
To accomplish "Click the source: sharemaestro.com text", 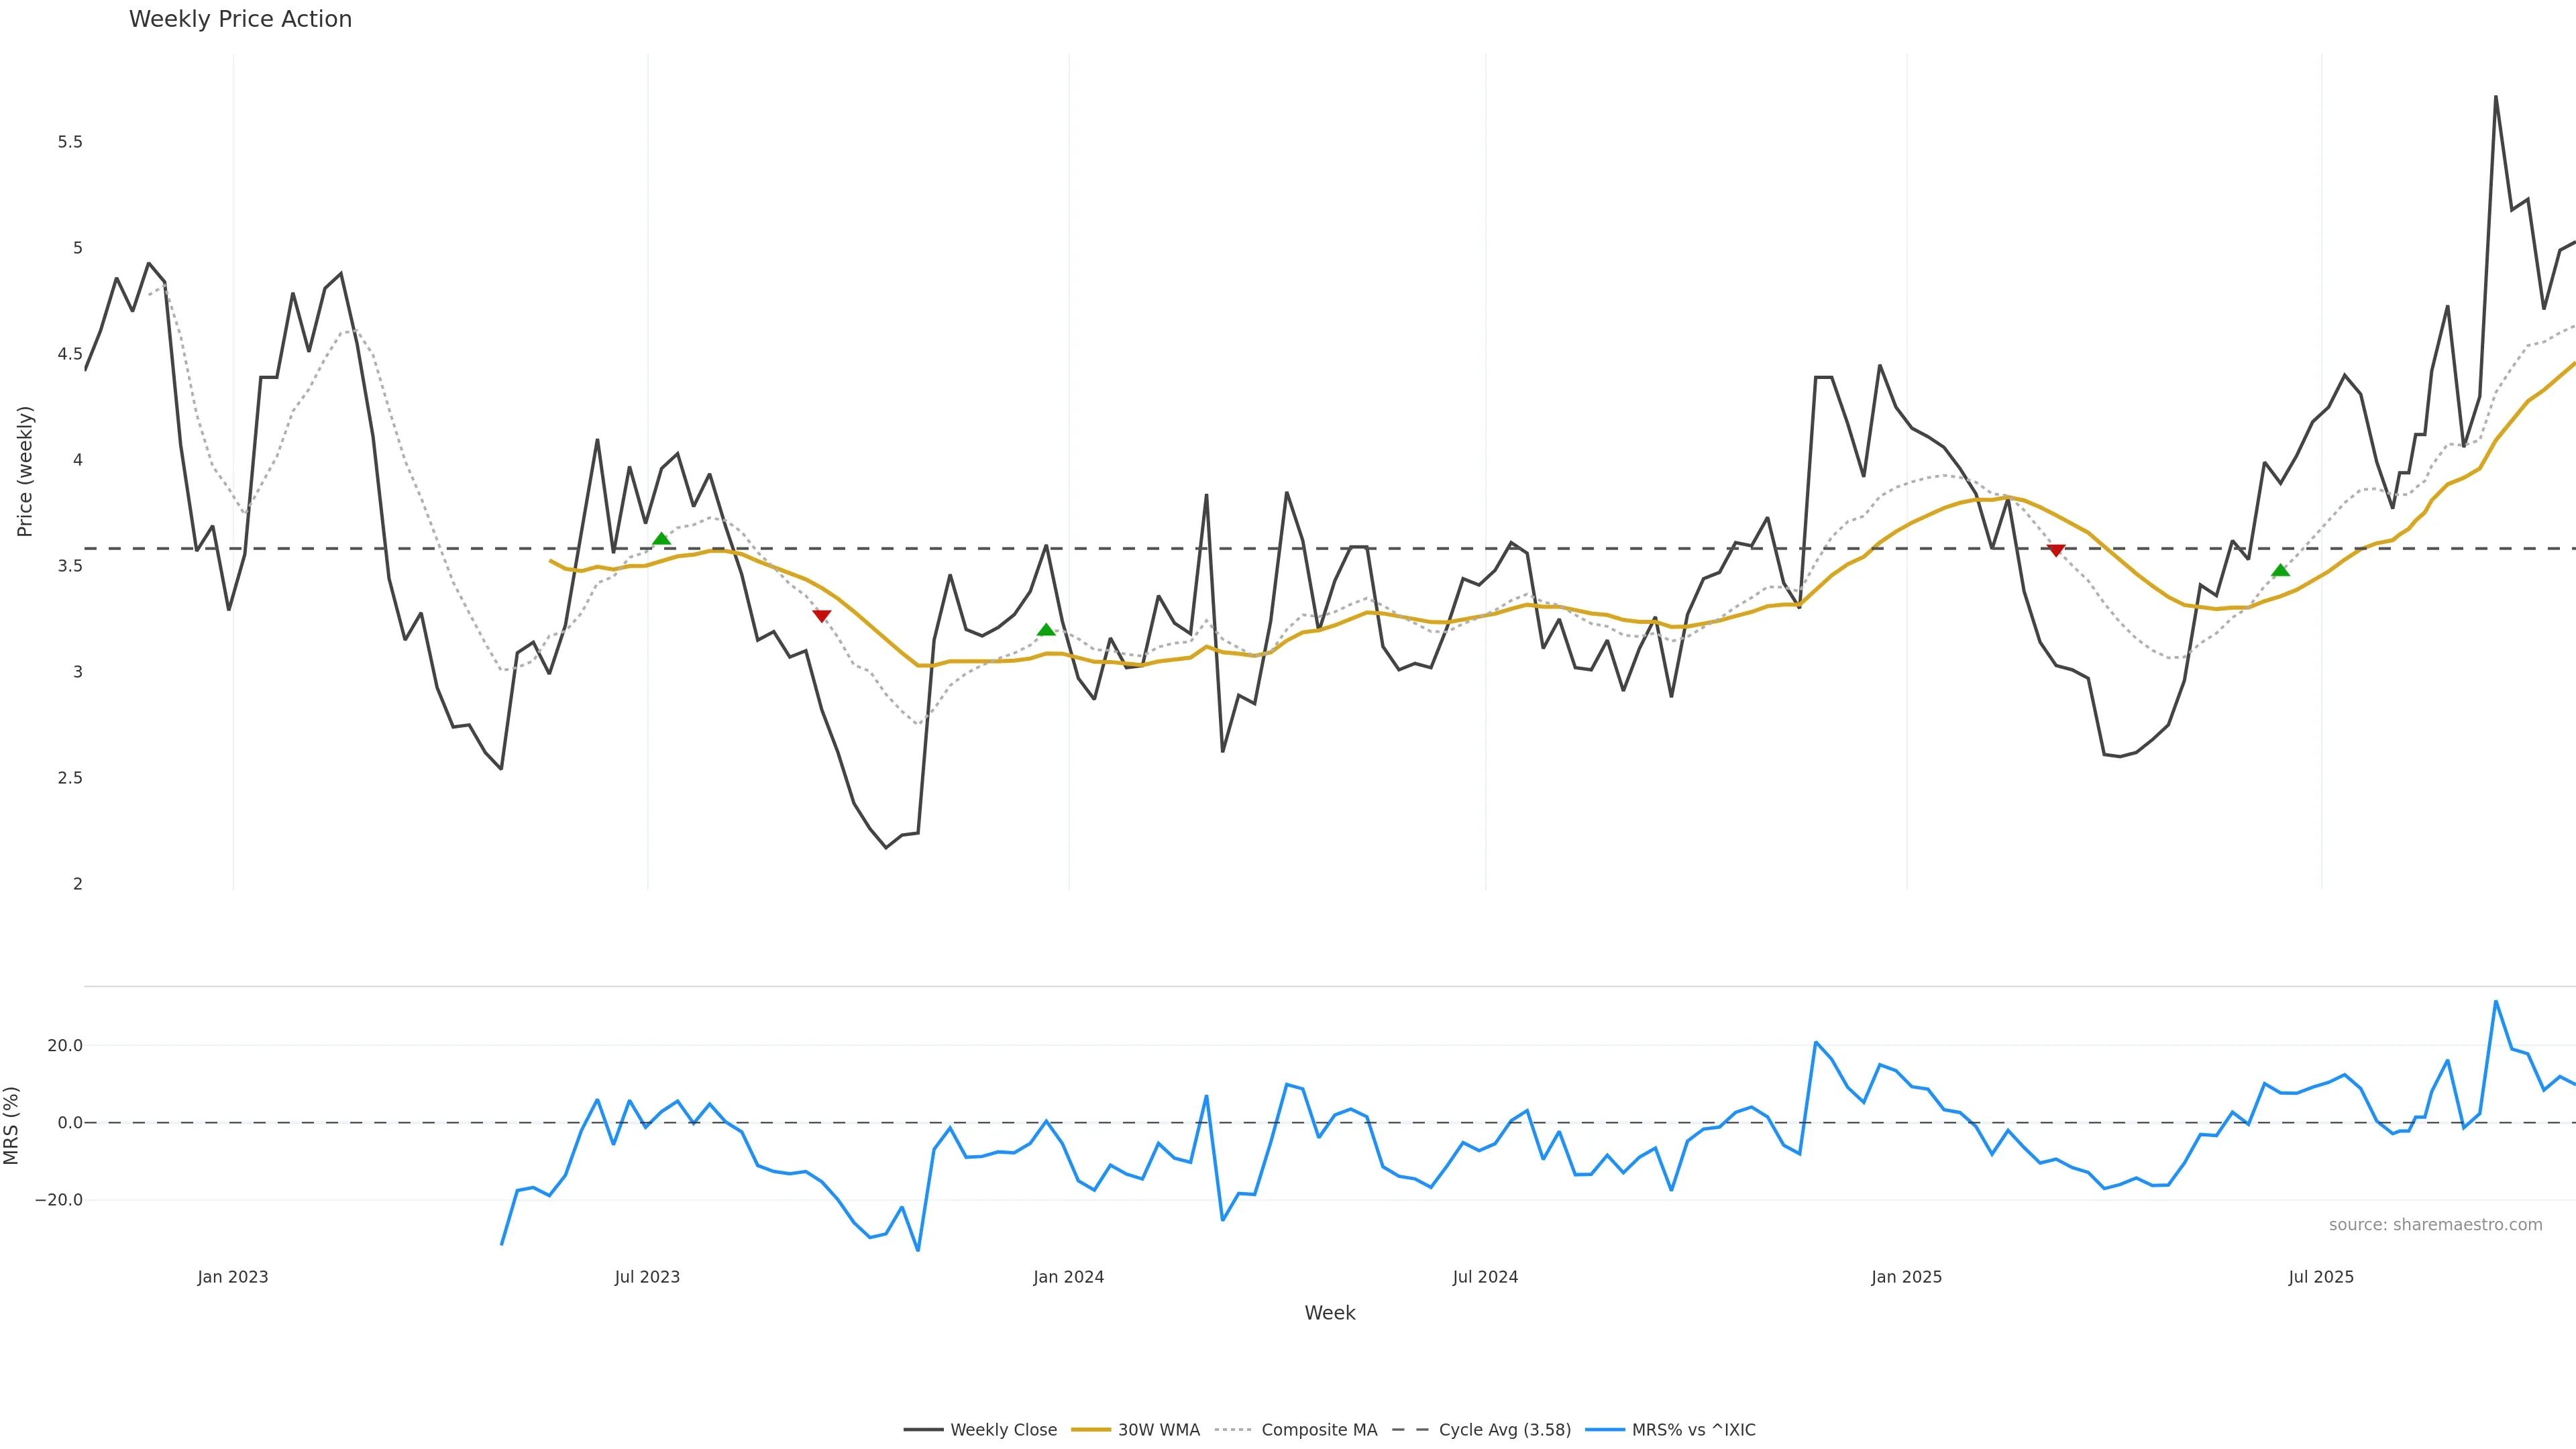I will (2435, 1225).
